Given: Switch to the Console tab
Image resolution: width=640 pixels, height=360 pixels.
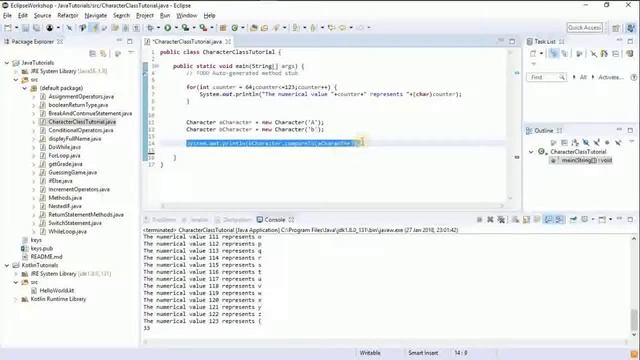Looking at the screenshot, I should tap(275, 220).
